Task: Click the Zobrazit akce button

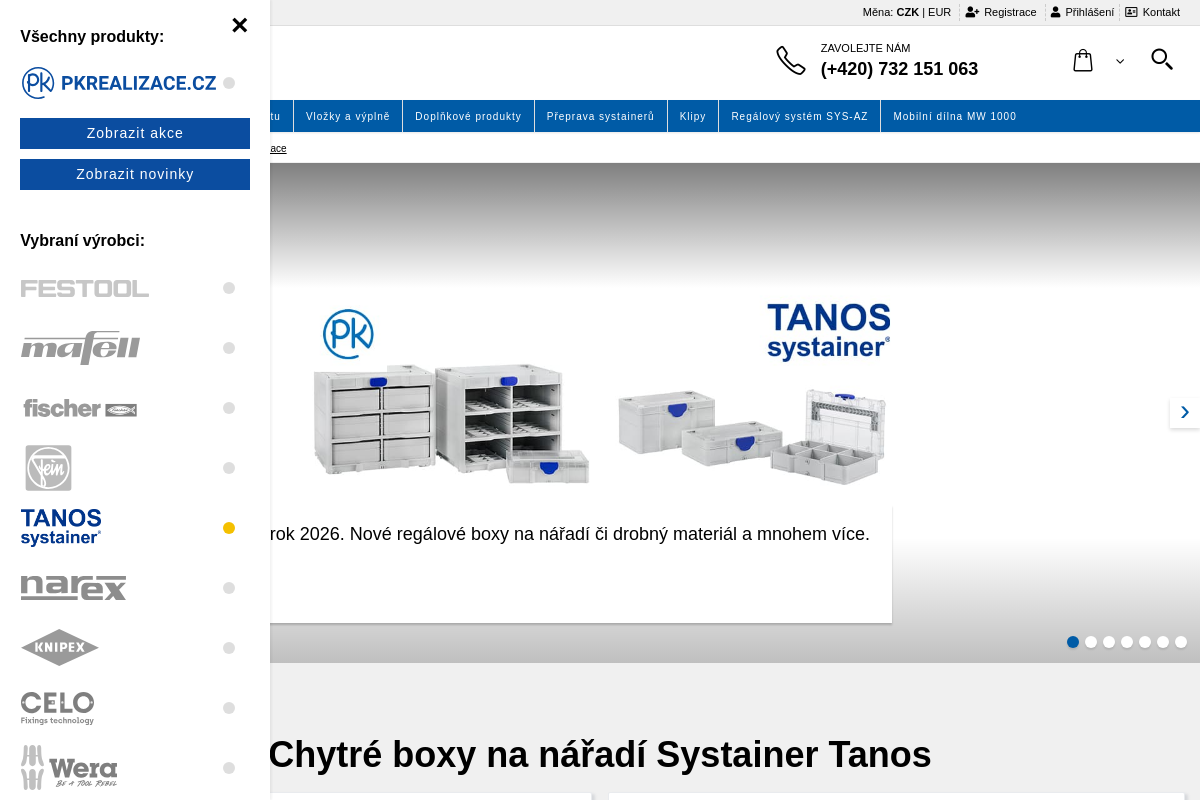Action: (x=135, y=133)
